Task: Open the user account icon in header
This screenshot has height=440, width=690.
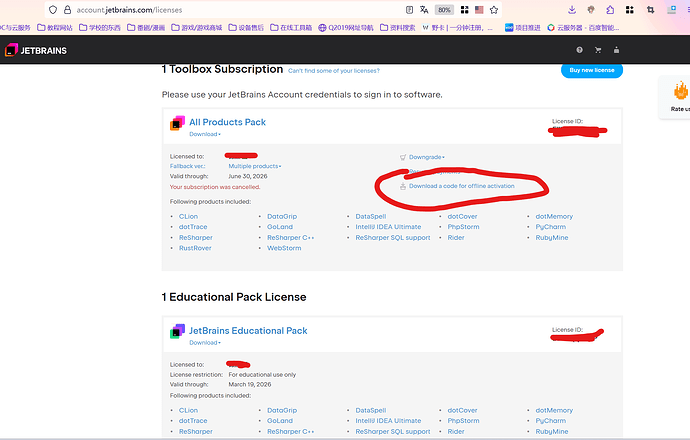Action: tap(617, 50)
